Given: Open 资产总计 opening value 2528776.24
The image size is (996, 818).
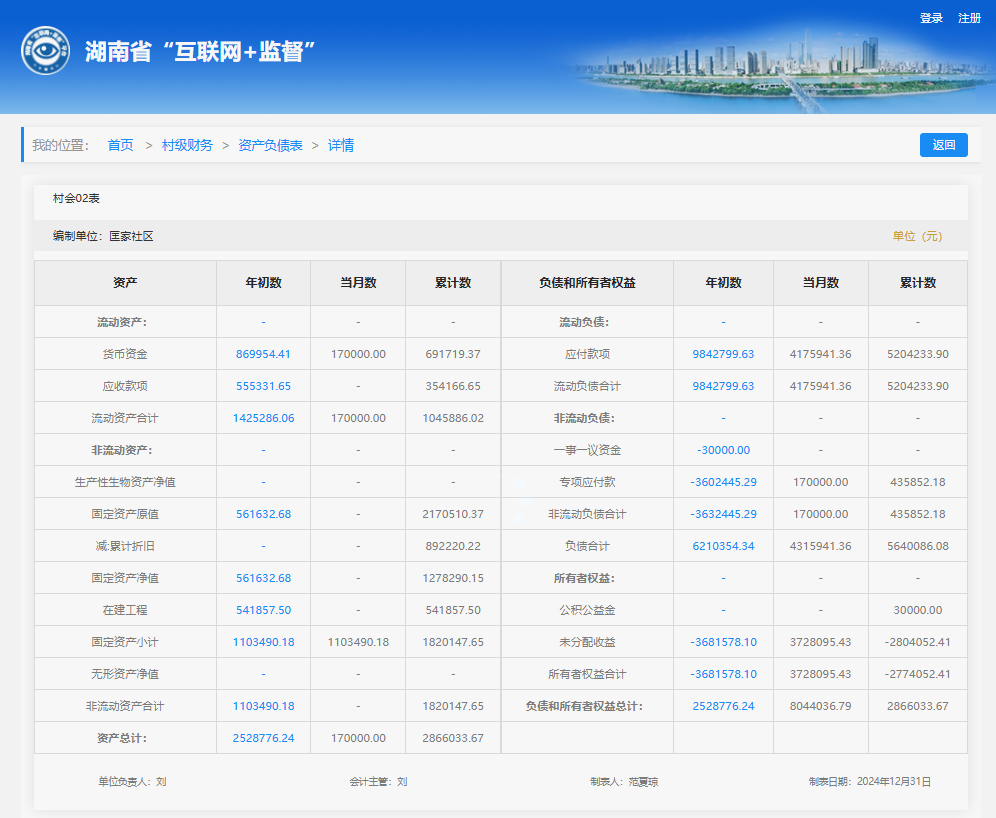Looking at the screenshot, I should pyautogui.click(x=263, y=738).
